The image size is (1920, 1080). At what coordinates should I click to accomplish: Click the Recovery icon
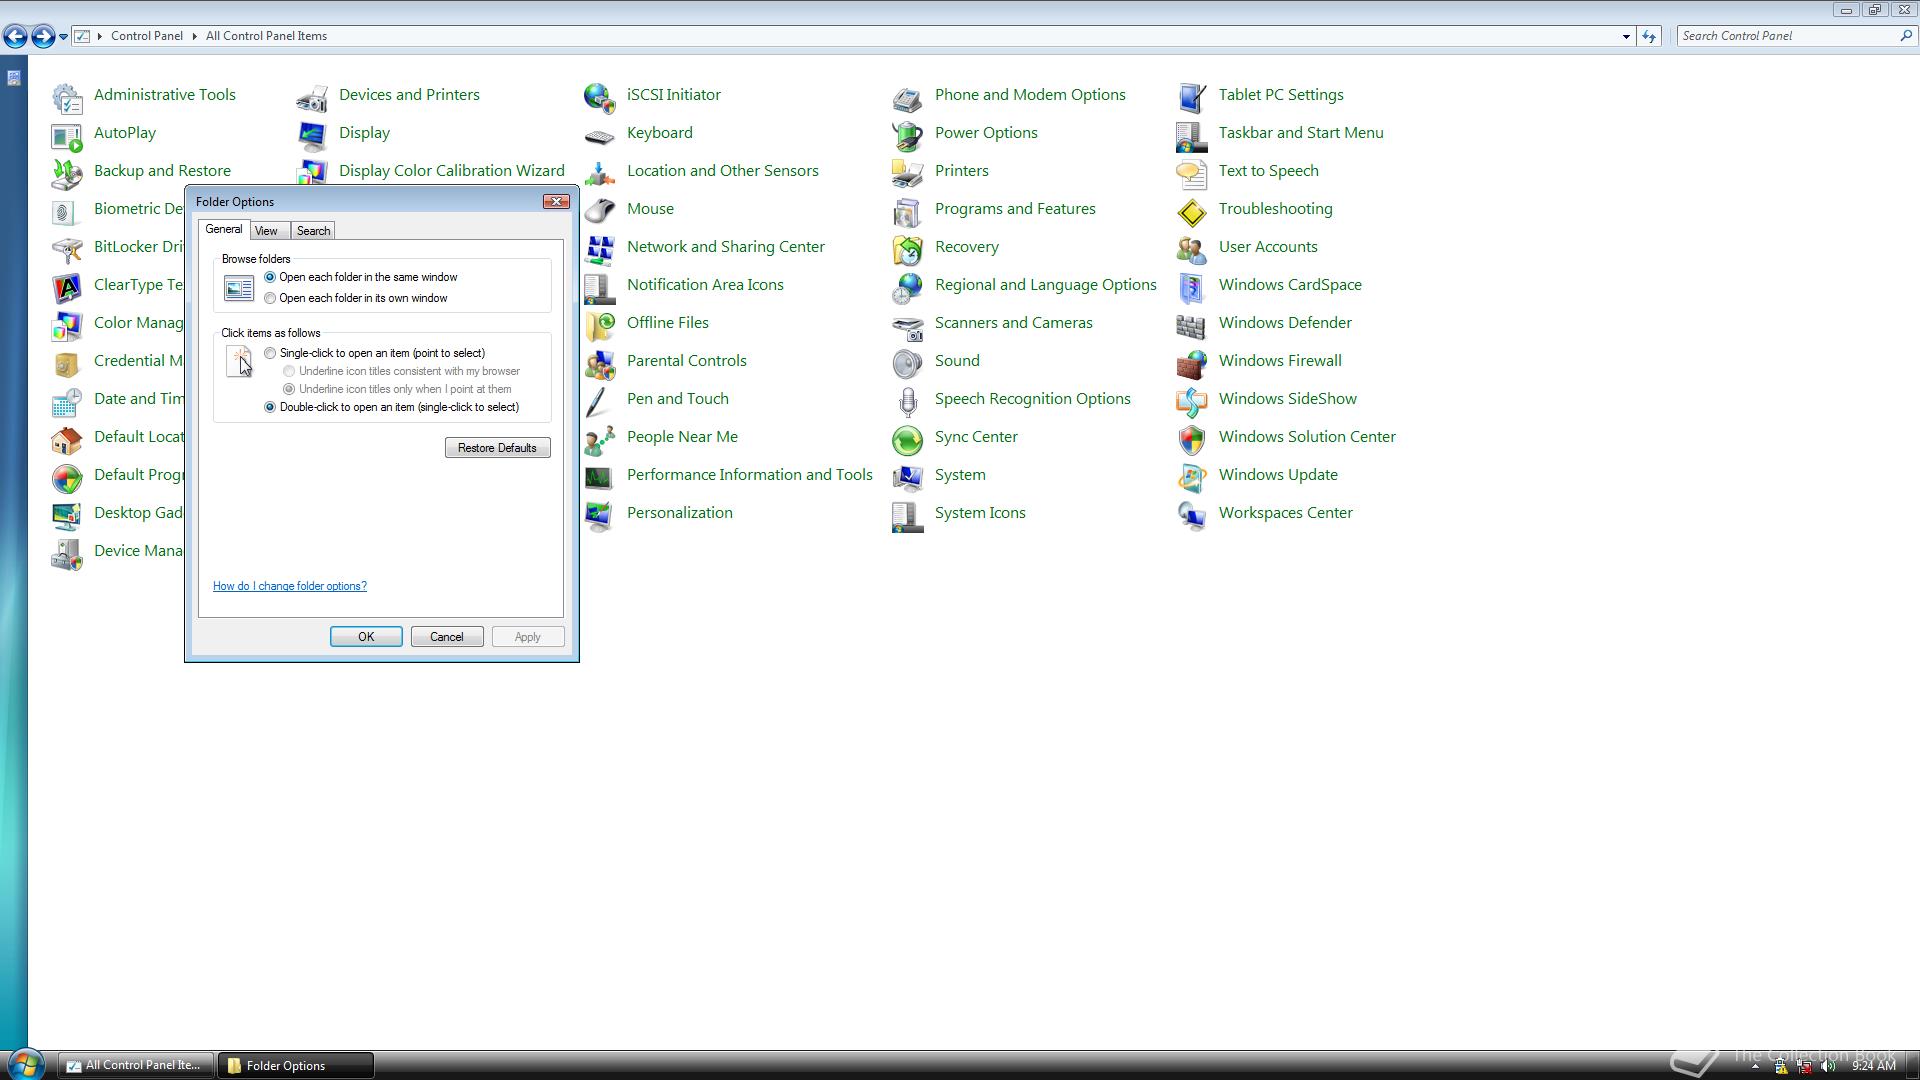click(908, 249)
